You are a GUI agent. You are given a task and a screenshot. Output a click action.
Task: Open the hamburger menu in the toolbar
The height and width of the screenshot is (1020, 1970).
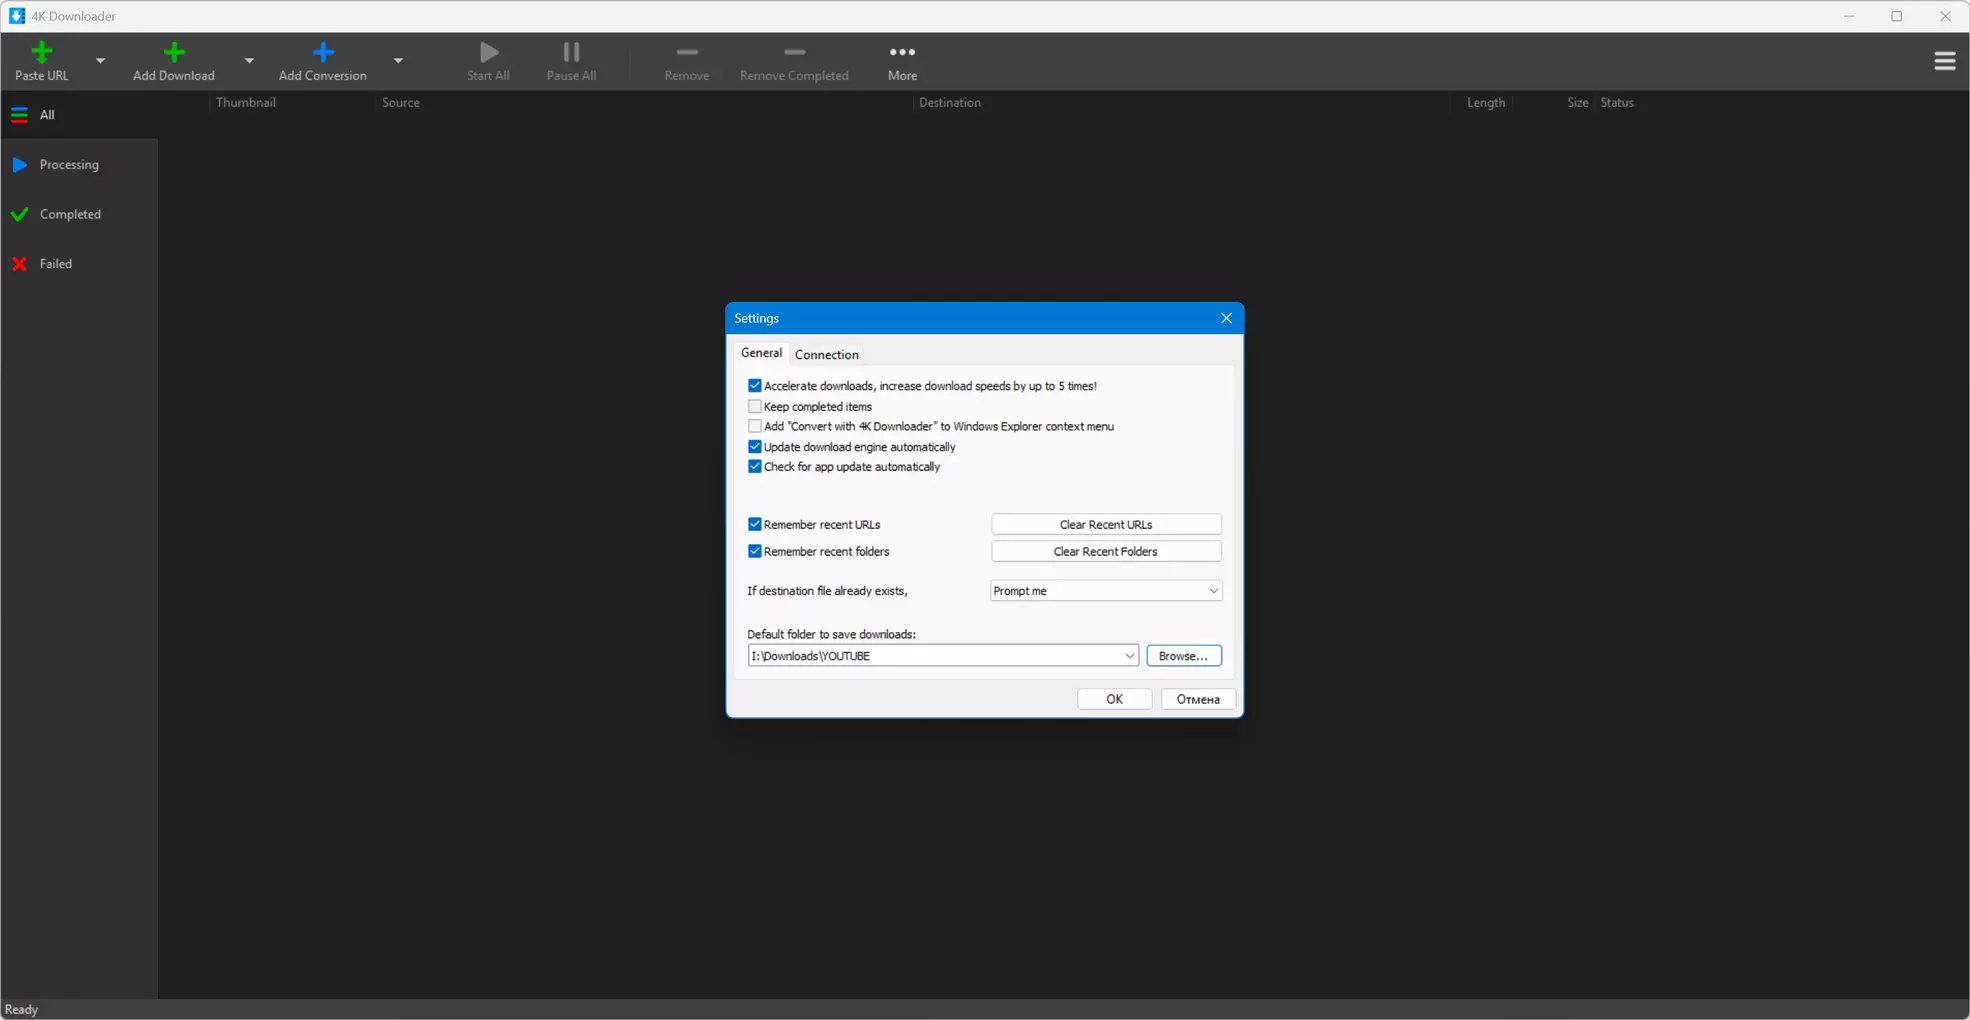coord(1944,61)
